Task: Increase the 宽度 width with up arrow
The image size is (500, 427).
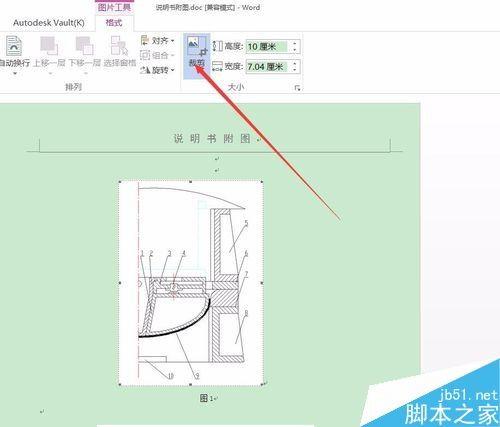Action: pyautogui.click(x=295, y=64)
